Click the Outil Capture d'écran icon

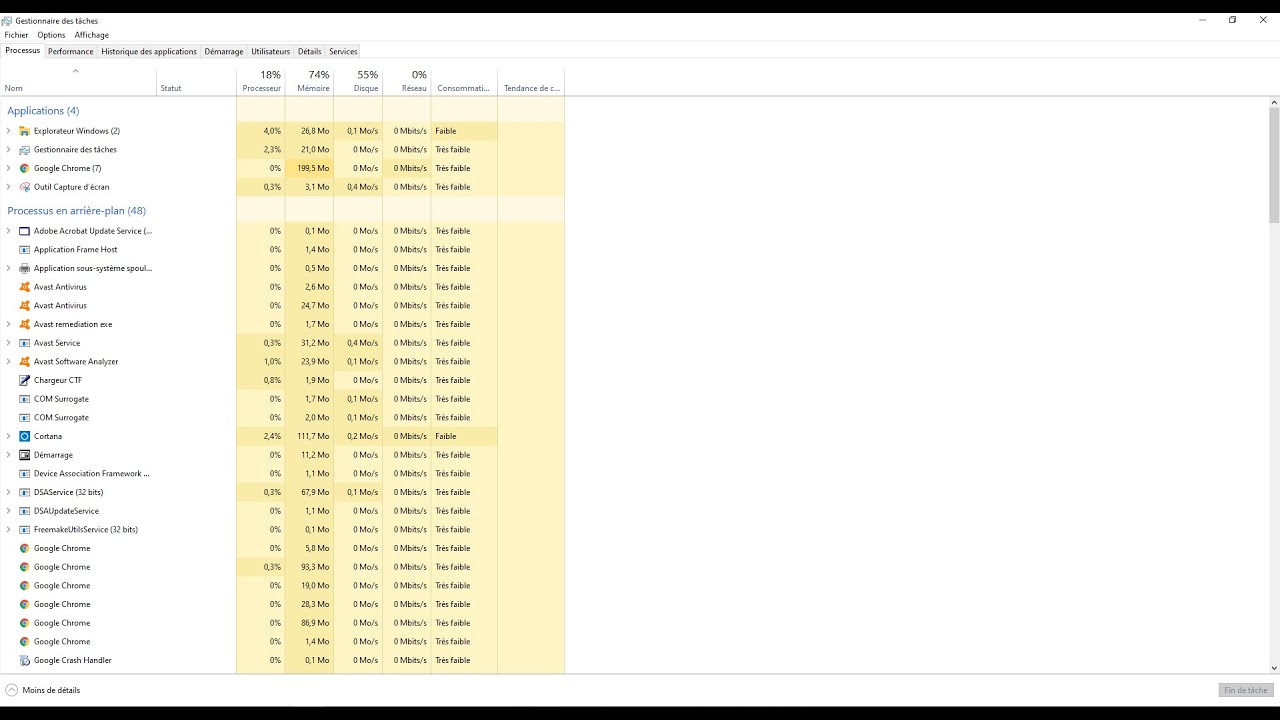(25, 187)
